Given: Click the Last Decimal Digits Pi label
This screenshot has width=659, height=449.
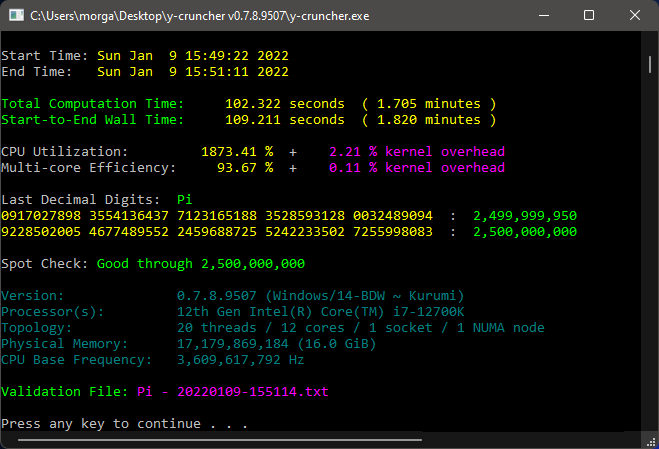Looking at the screenshot, I should [185, 199].
